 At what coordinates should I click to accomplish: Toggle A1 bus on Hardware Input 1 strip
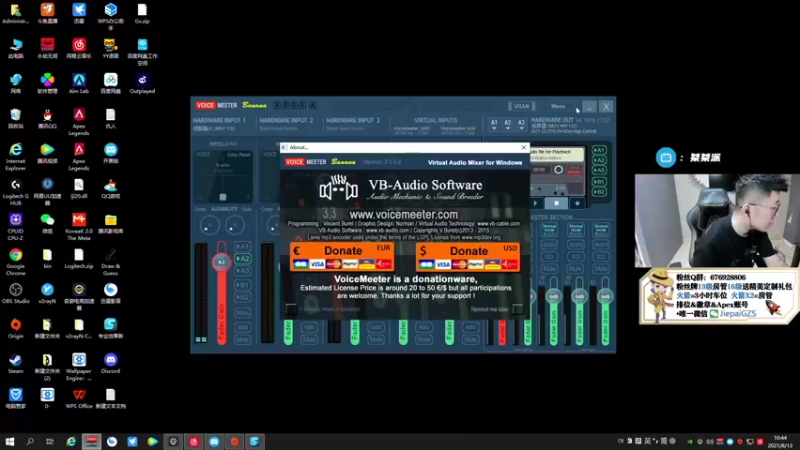tap(243, 246)
